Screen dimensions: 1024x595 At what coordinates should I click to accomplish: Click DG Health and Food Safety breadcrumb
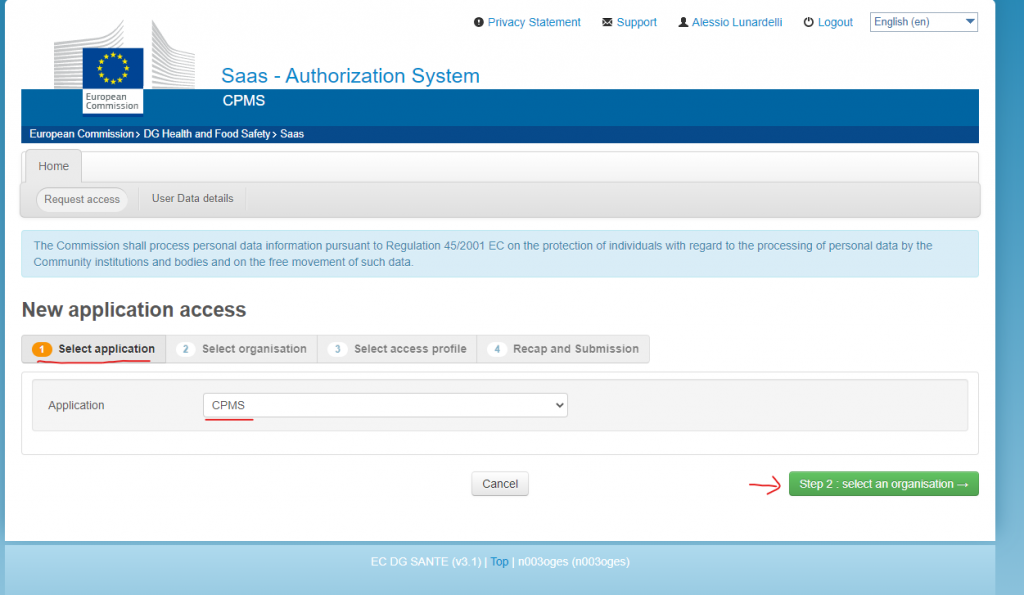[207, 134]
